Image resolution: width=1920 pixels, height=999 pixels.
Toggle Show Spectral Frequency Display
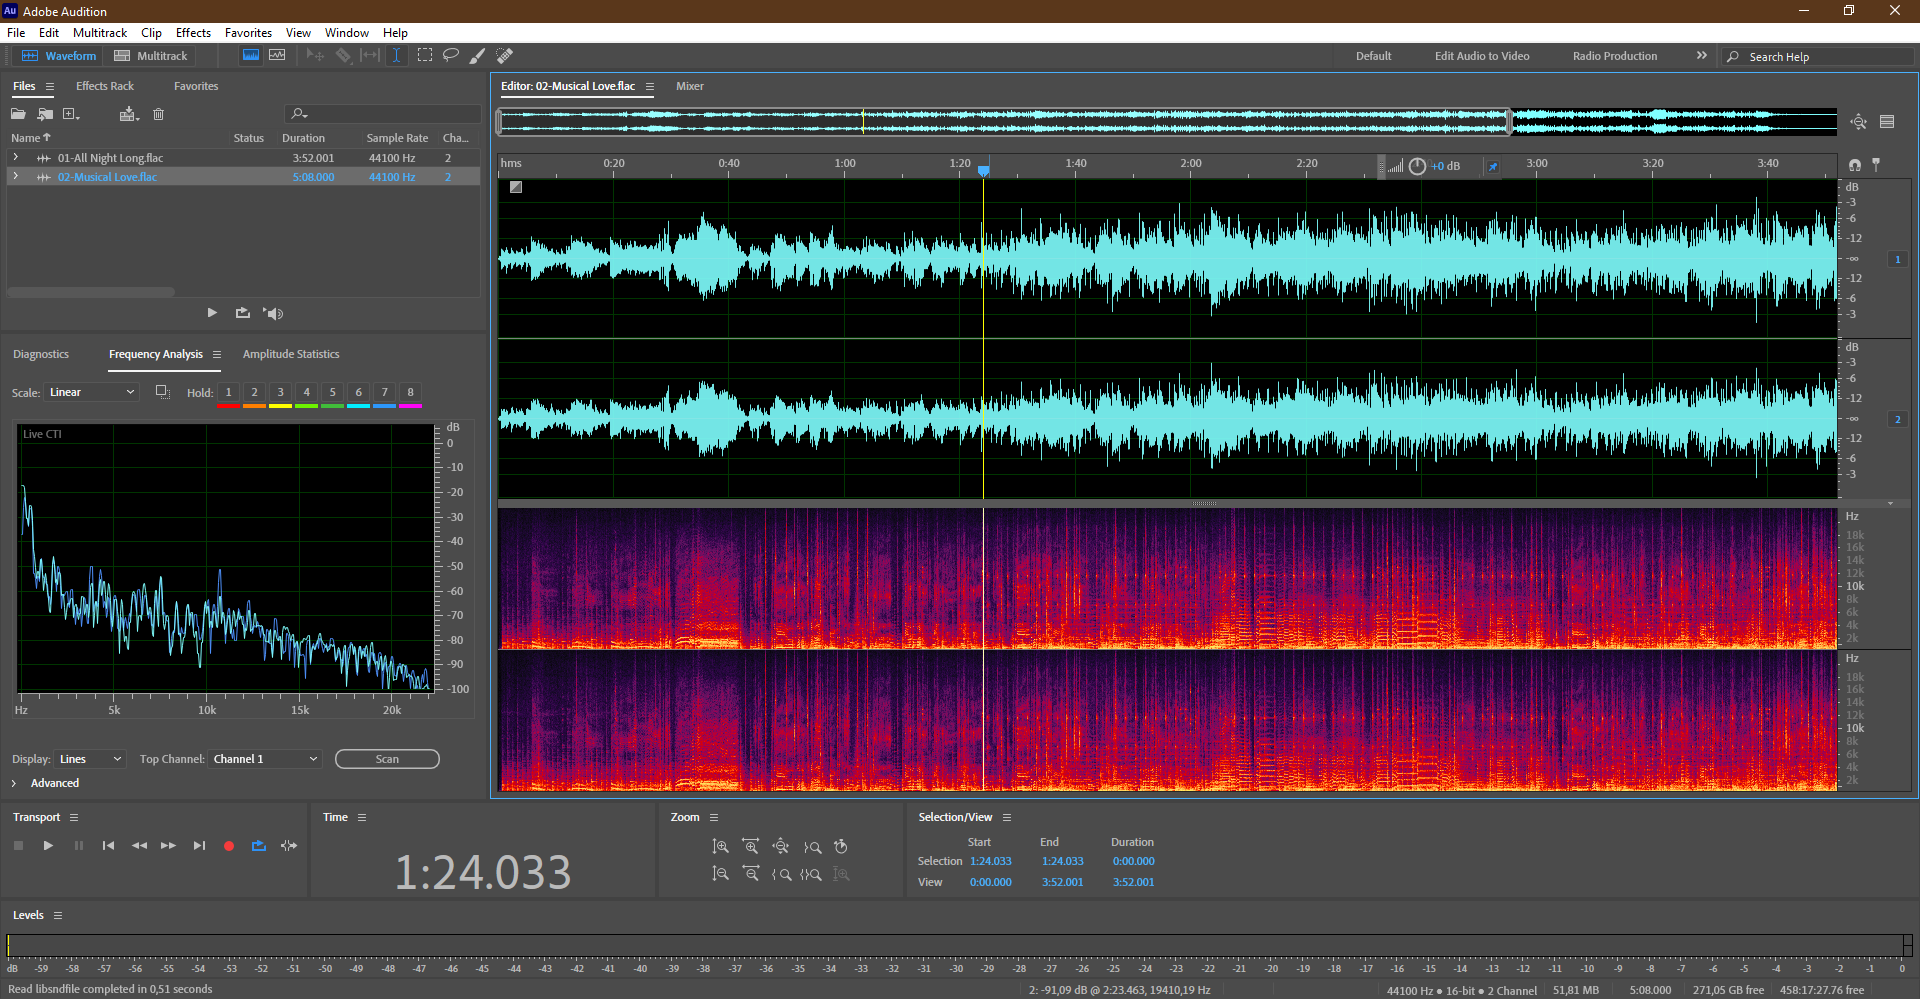[x=251, y=56]
